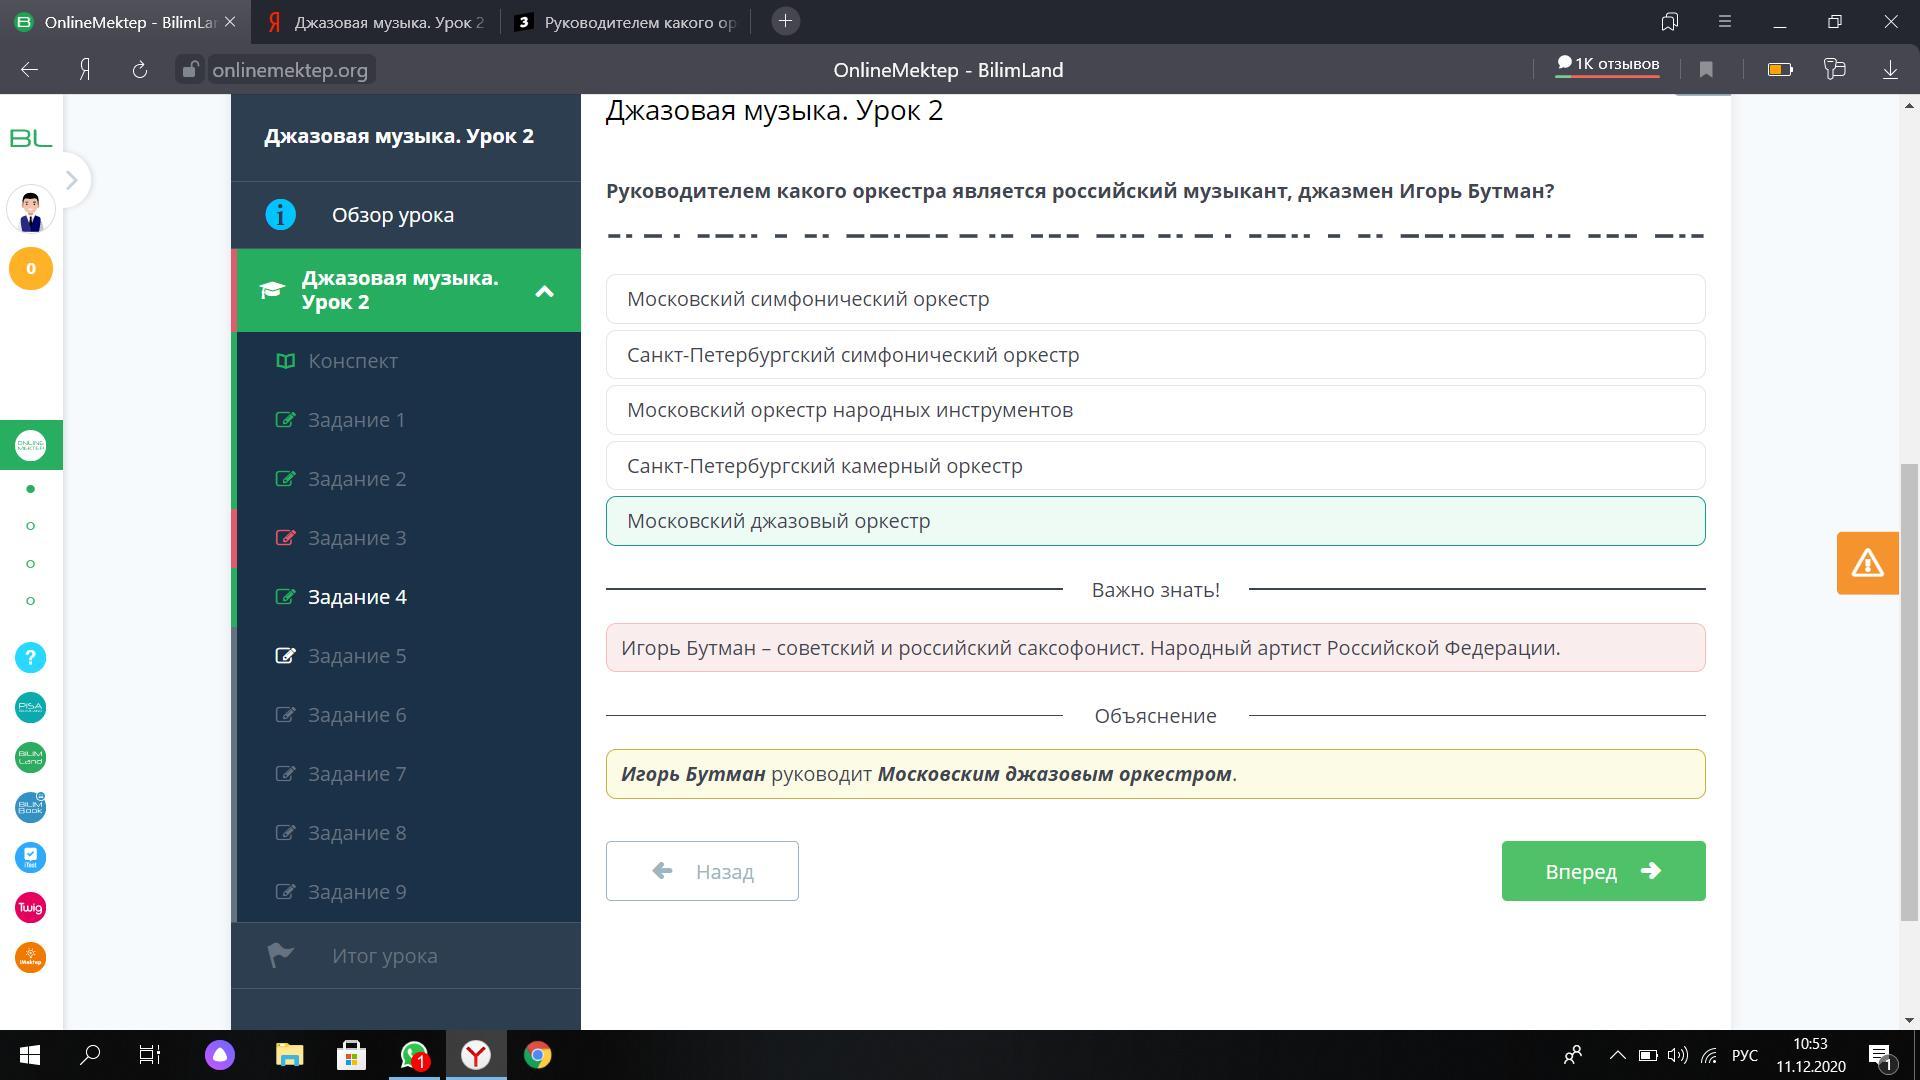The width and height of the screenshot is (1920, 1080).
Task: Click the user avatar icon
Action: (x=30, y=211)
